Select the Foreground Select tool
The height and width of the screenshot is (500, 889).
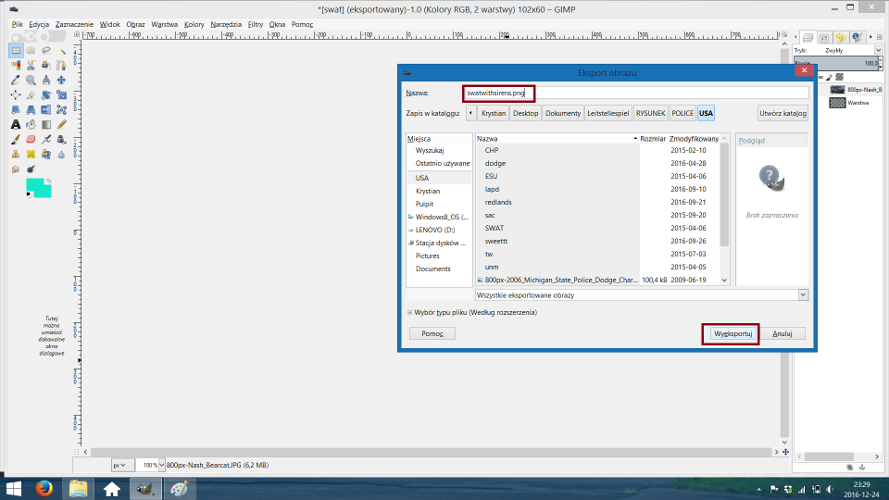click(x=46, y=65)
